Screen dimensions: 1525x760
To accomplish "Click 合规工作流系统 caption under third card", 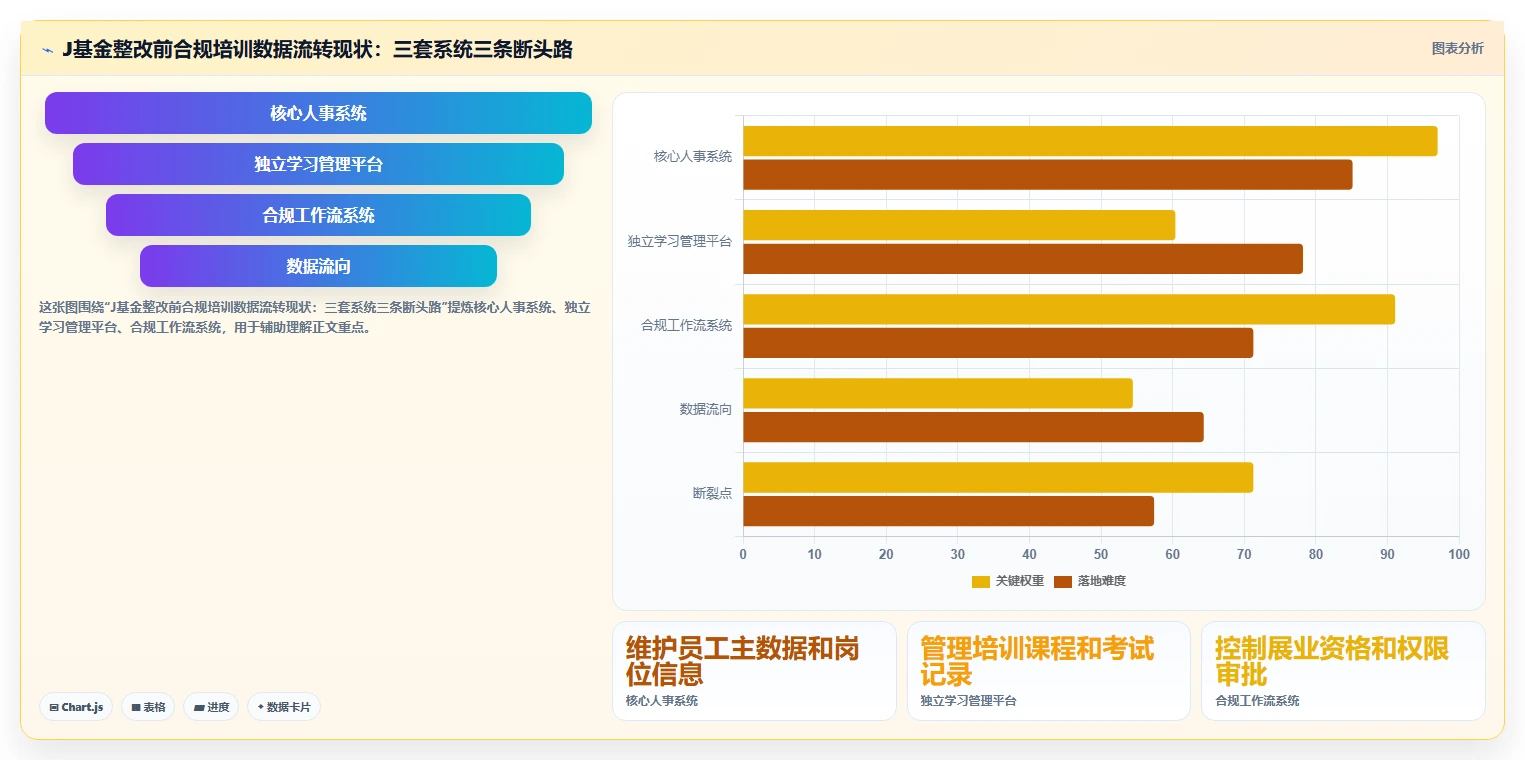I will click(1258, 701).
